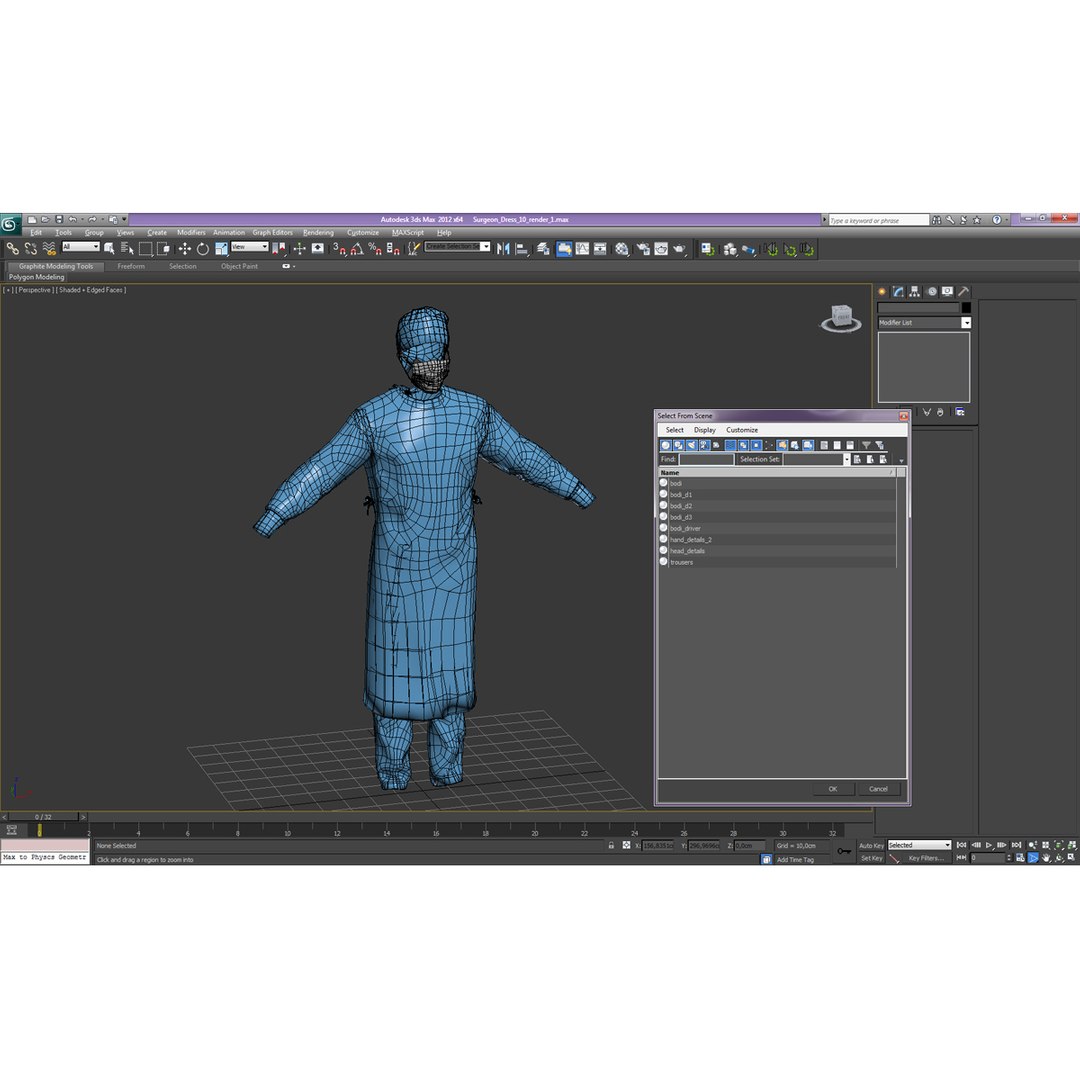The image size is (1080, 1080).
Task: Click the Render Production teapot icon
Action: tap(679, 249)
